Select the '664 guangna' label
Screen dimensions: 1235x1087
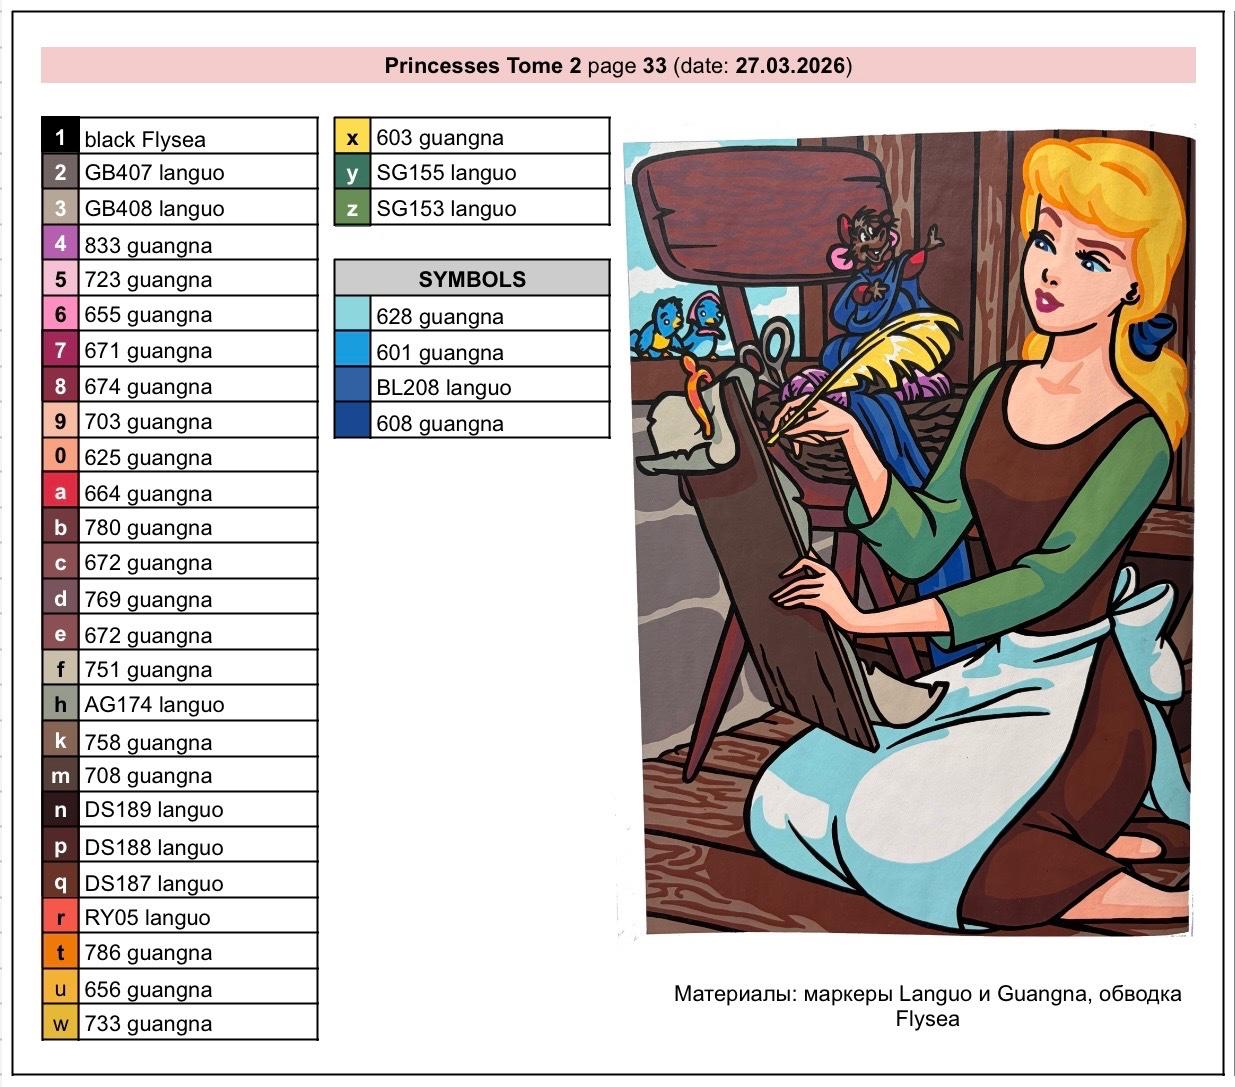point(148,493)
